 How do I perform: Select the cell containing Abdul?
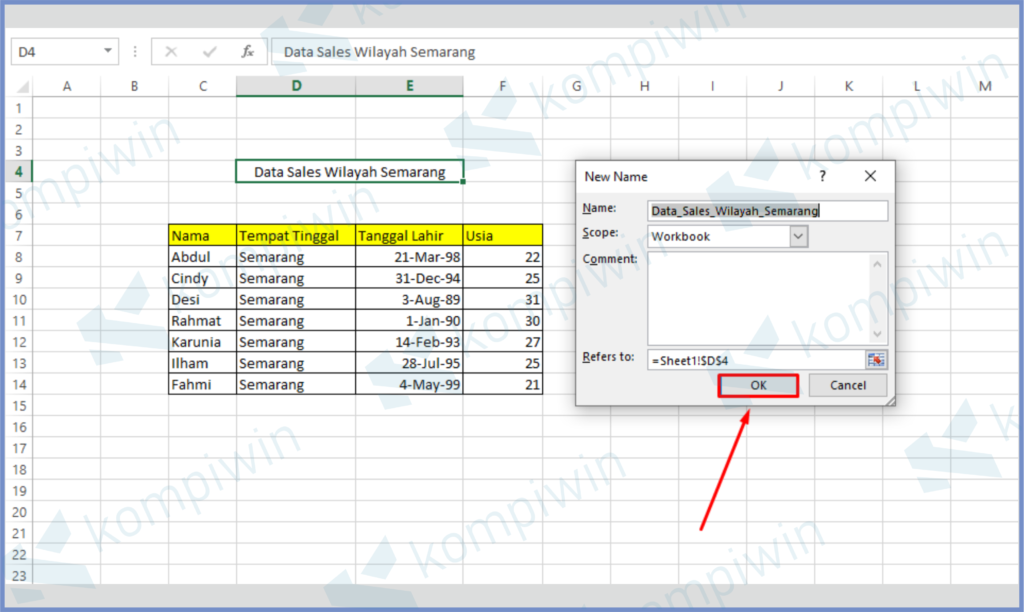pos(202,257)
